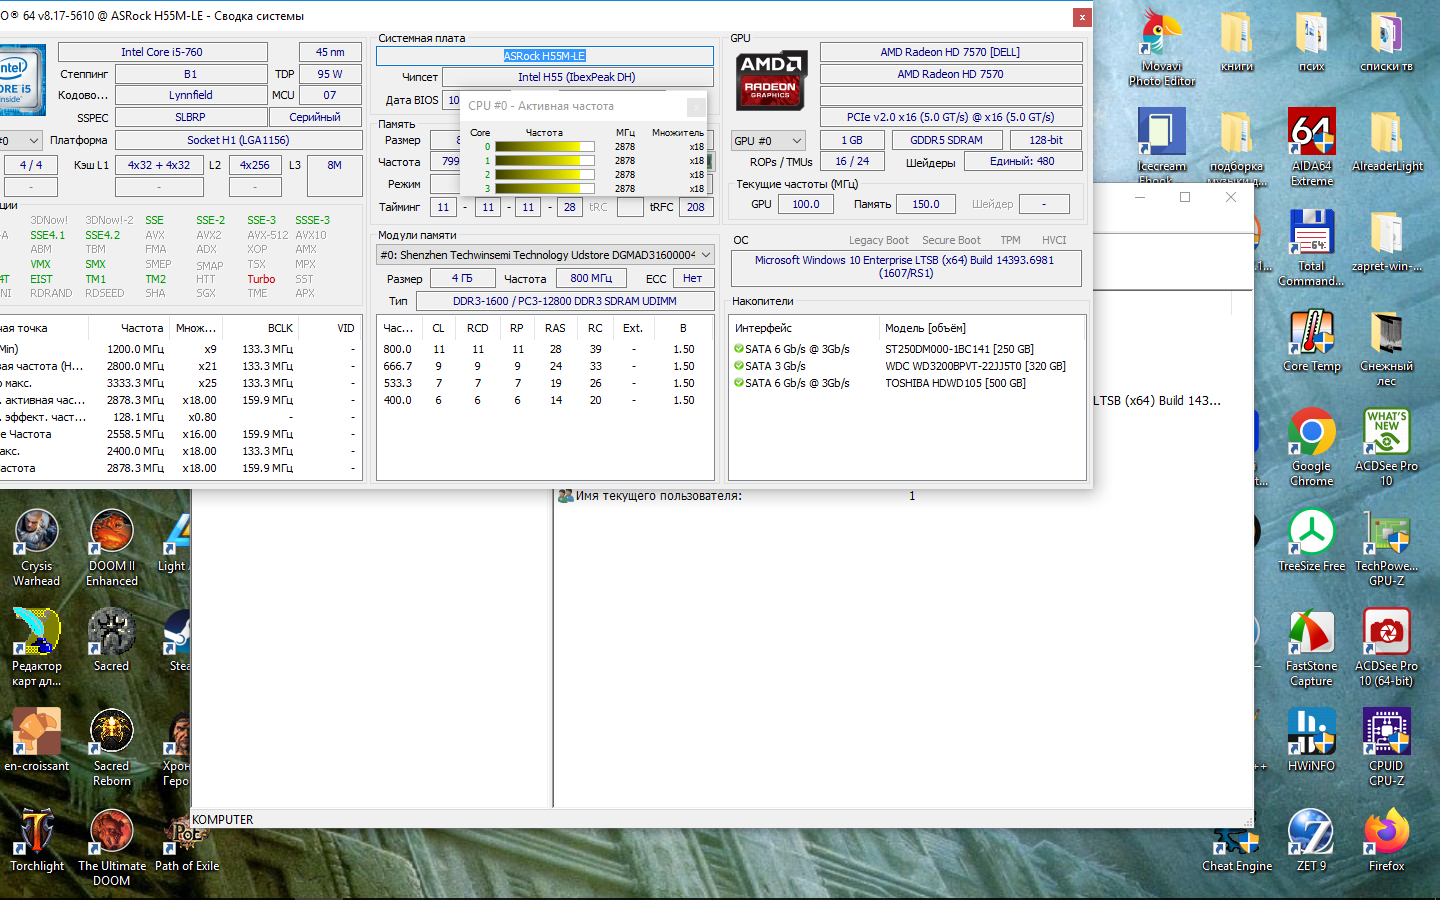This screenshot has height=900, width=1440.
Task: Launch HWiNFO desktop shortcut
Action: coord(1312,741)
